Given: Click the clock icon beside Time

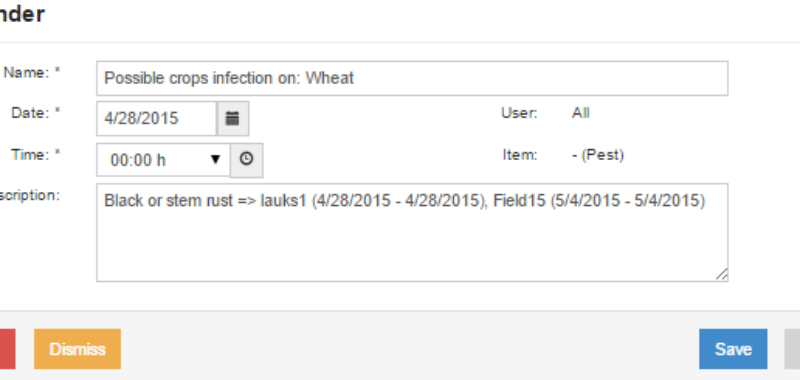Looking at the screenshot, I should 246,160.
